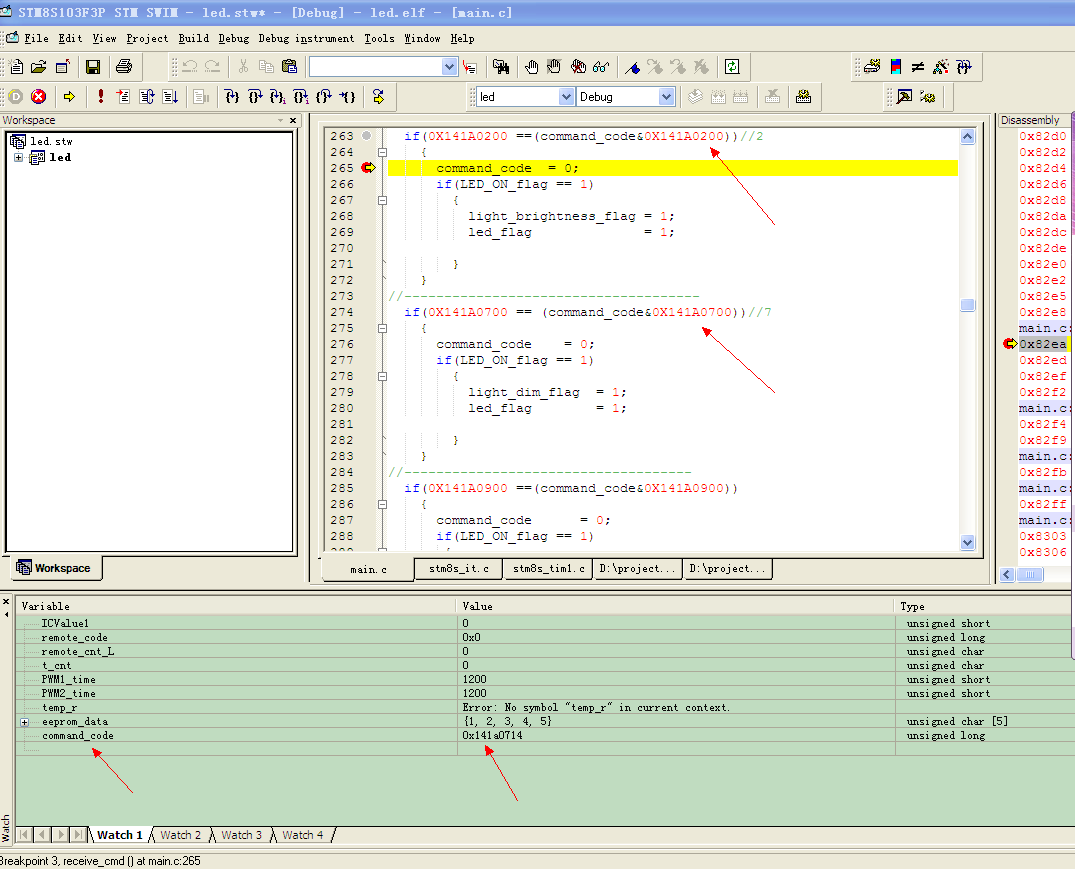Toggle the gray breakpoint on line 263
This screenshot has width=1075, height=869.
click(x=367, y=136)
